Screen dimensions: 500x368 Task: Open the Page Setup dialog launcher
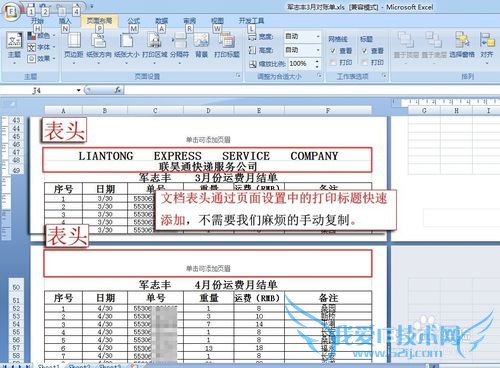click(x=238, y=76)
